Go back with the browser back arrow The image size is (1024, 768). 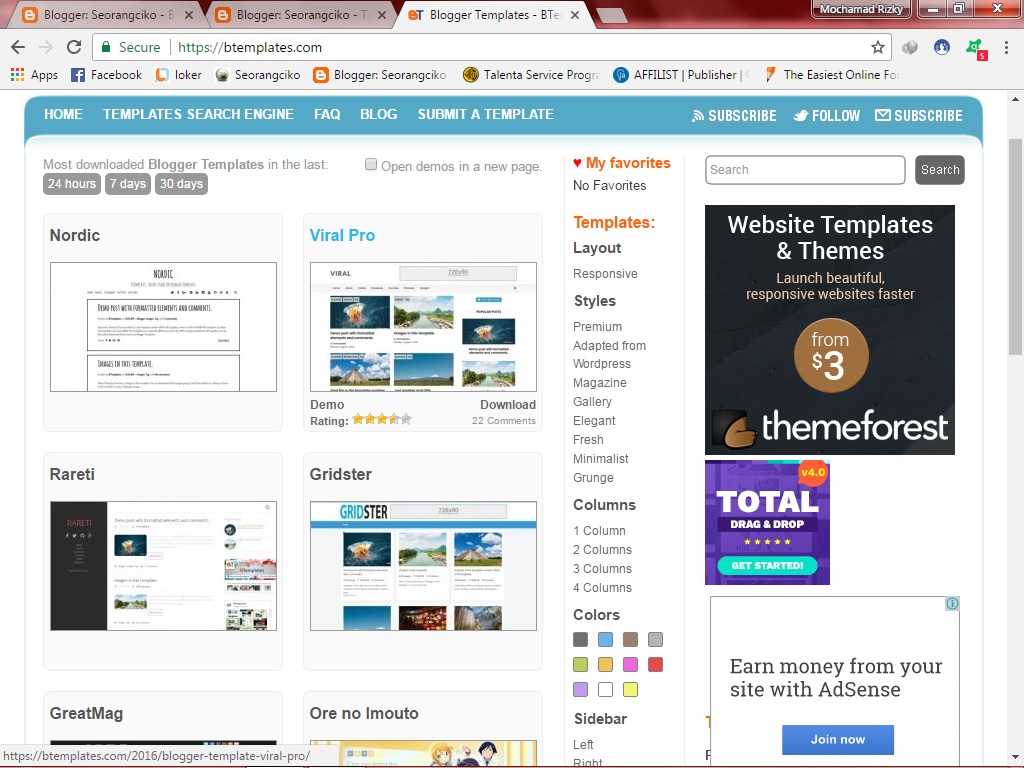coord(18,47)
